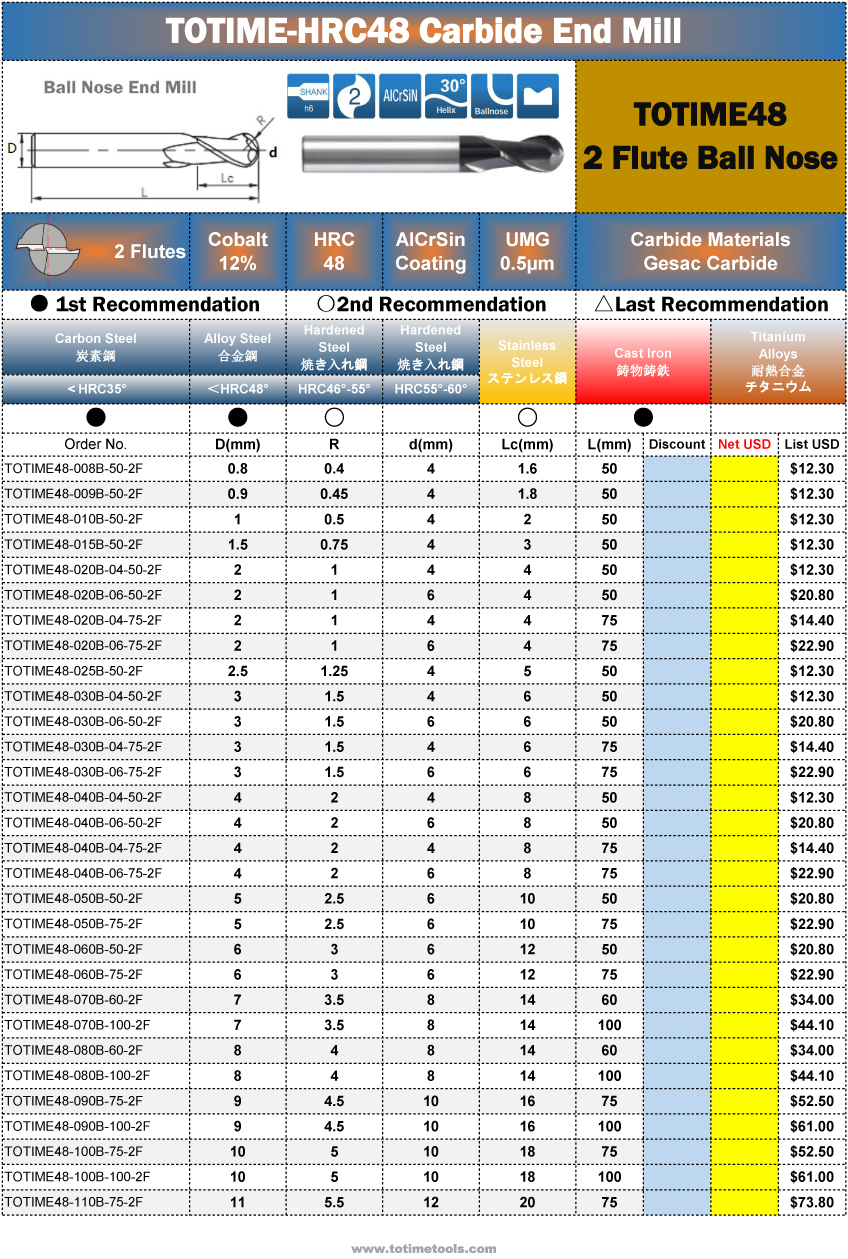The image size is (848, 1259).
Task: Click order number TOTIME48-110B-75-2F
Action: (74, 1203)
